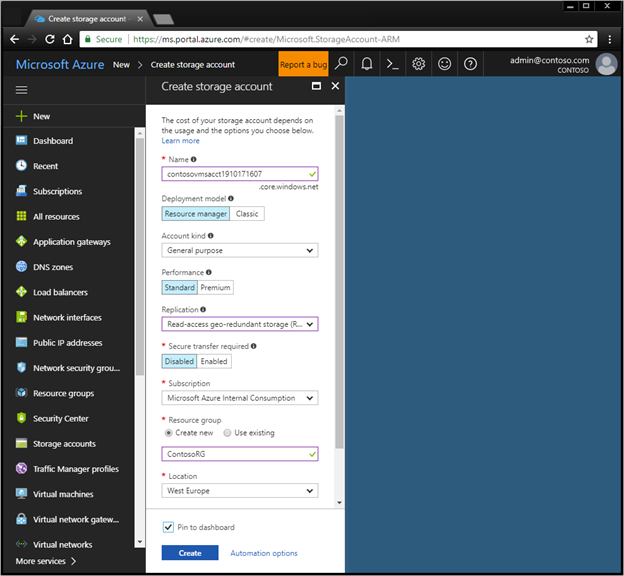The width and height of the screenshot is (624, 576).
Task: Open the Subscription dropdown
Action: [240, 398]
